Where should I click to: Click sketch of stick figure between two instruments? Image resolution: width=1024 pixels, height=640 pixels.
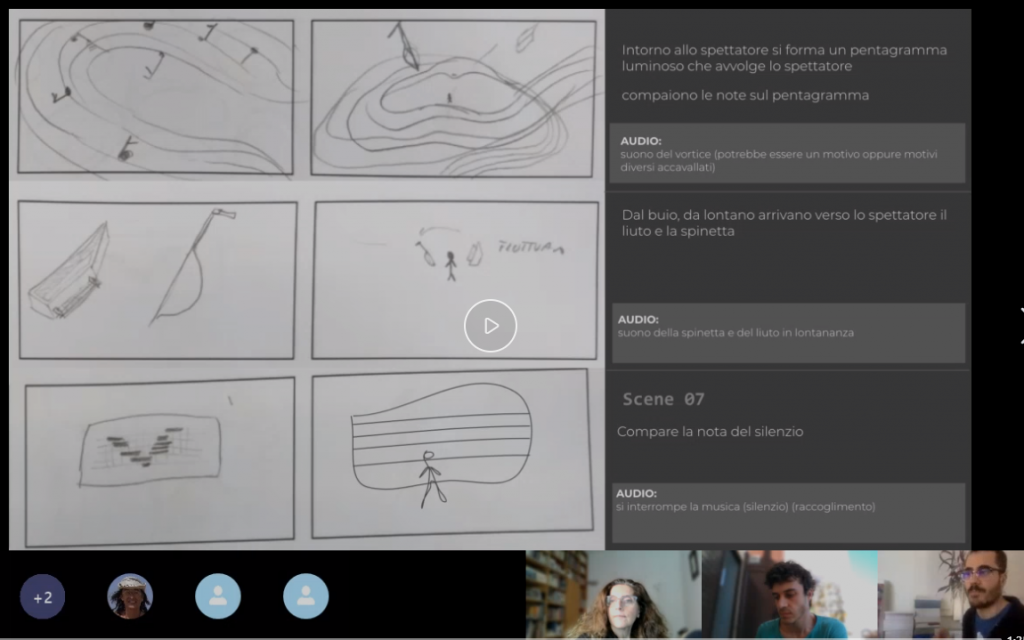click(454, 279)
